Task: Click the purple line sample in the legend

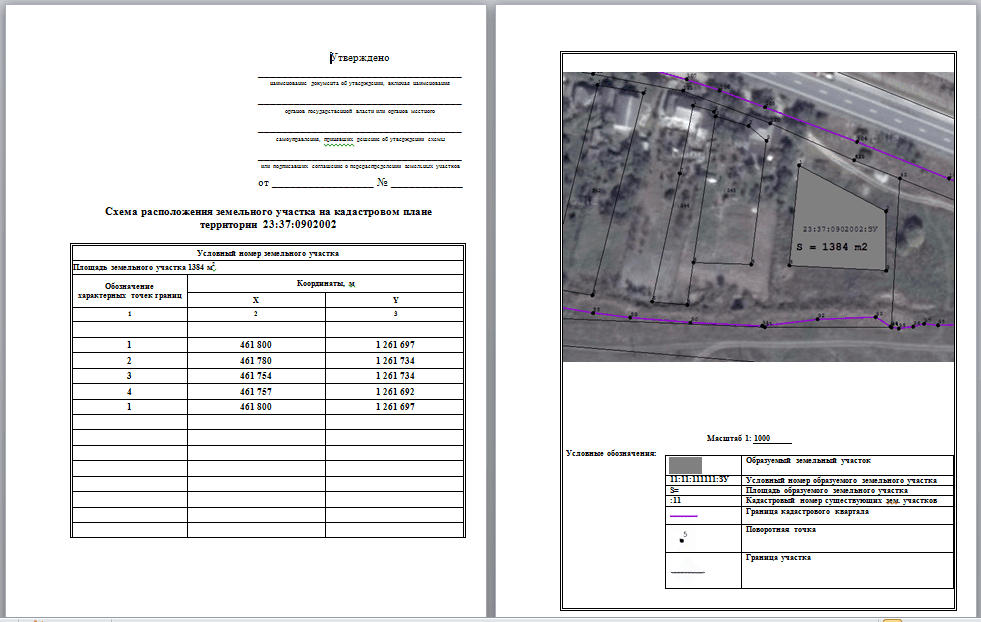Action: [x=683, y=516]
